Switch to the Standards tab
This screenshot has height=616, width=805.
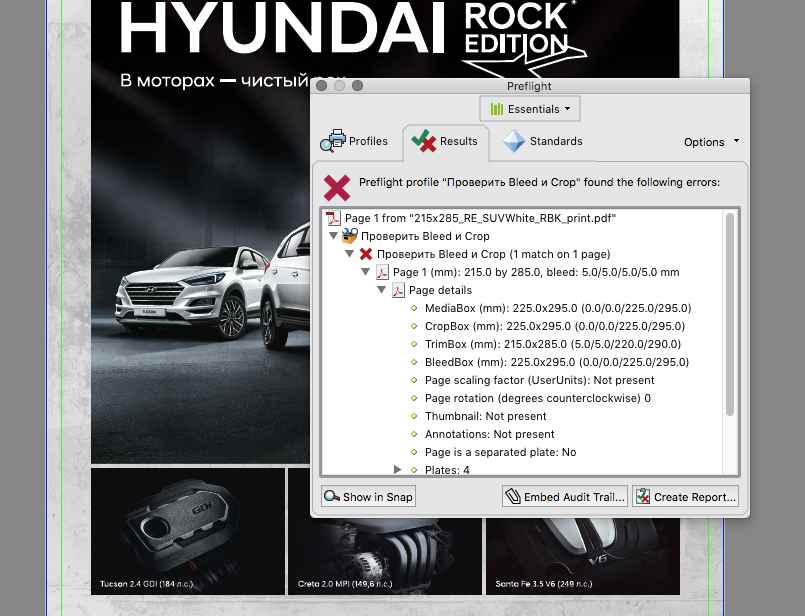point(542,141)
